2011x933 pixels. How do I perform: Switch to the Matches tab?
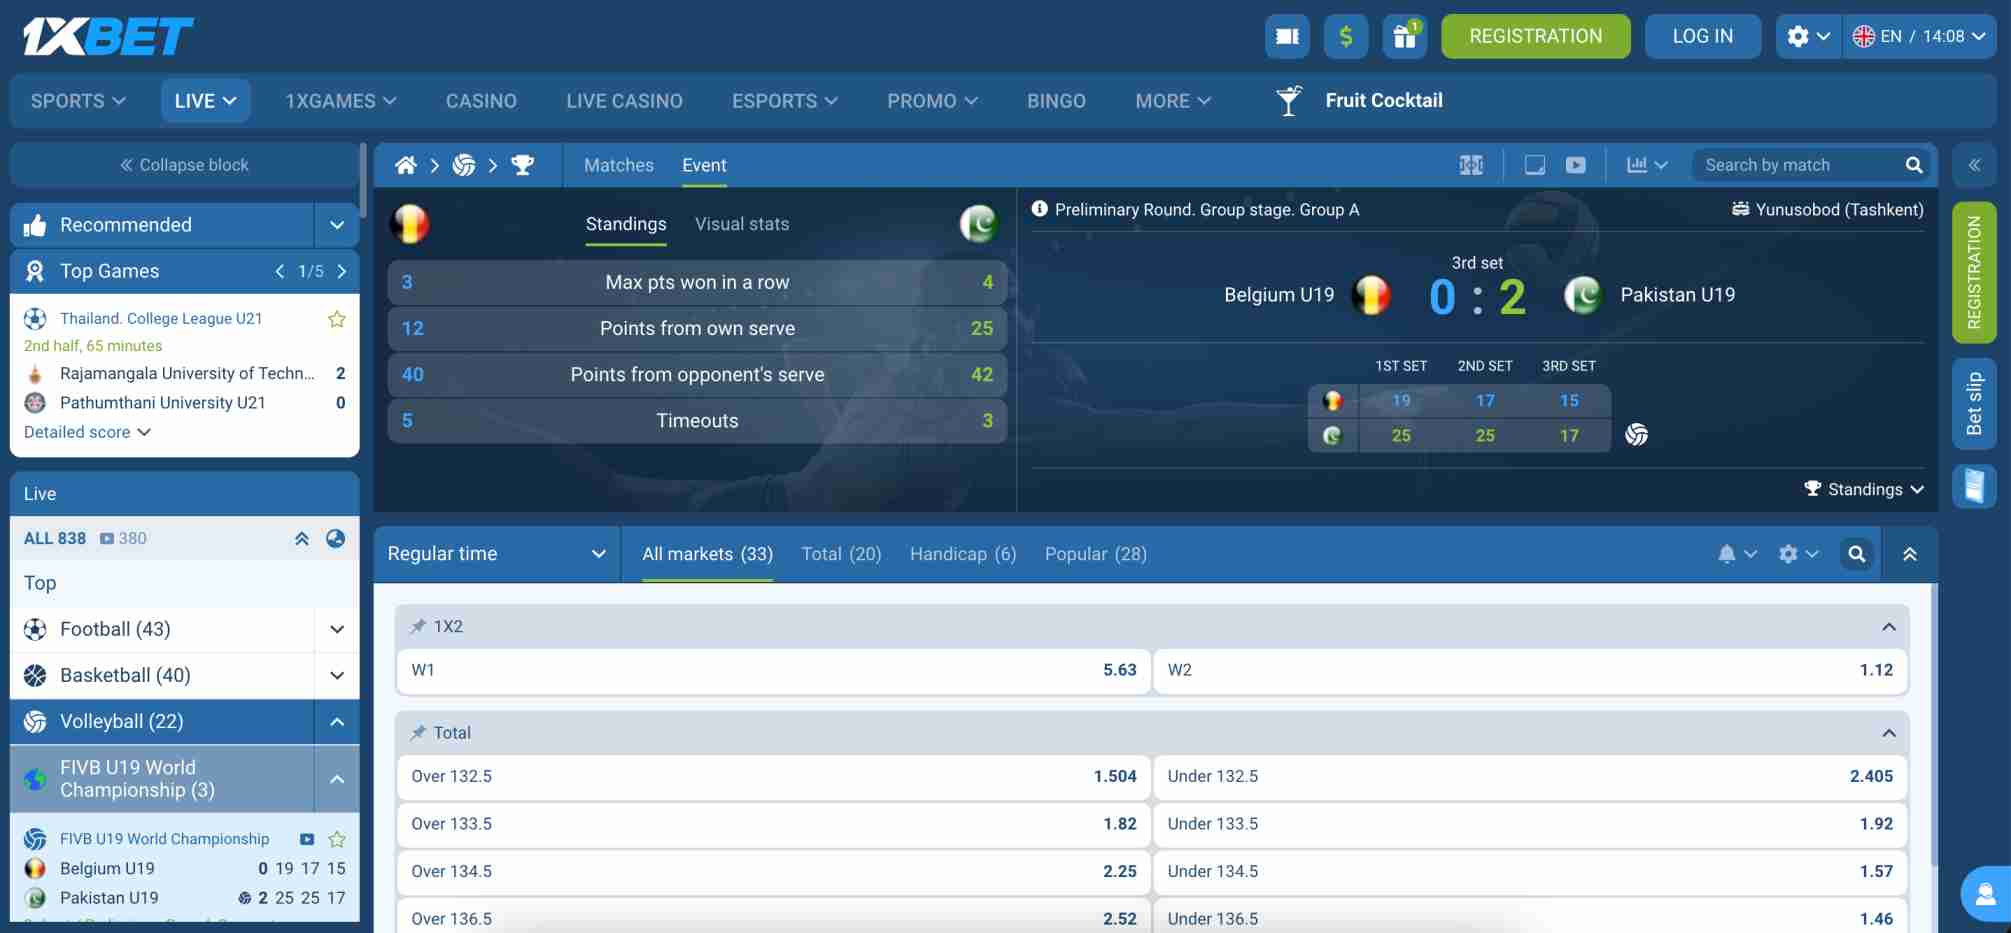tap(619, 165)
